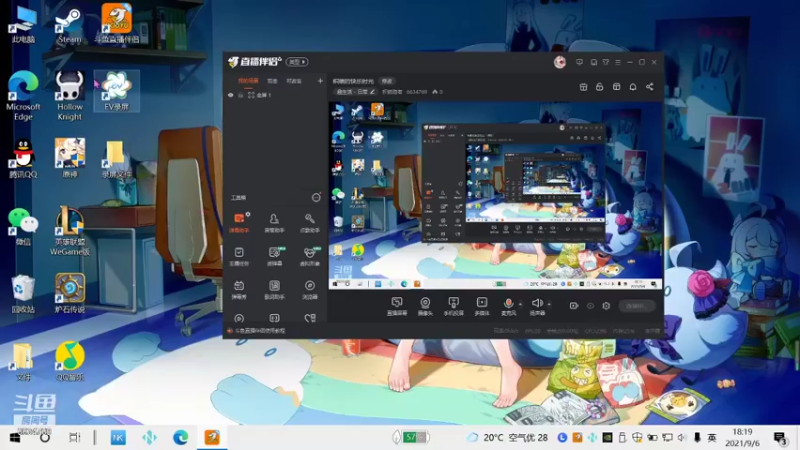The image size is (800, 450).
Task: Start recording with the camcorder icon
Action: coord(574,306)
